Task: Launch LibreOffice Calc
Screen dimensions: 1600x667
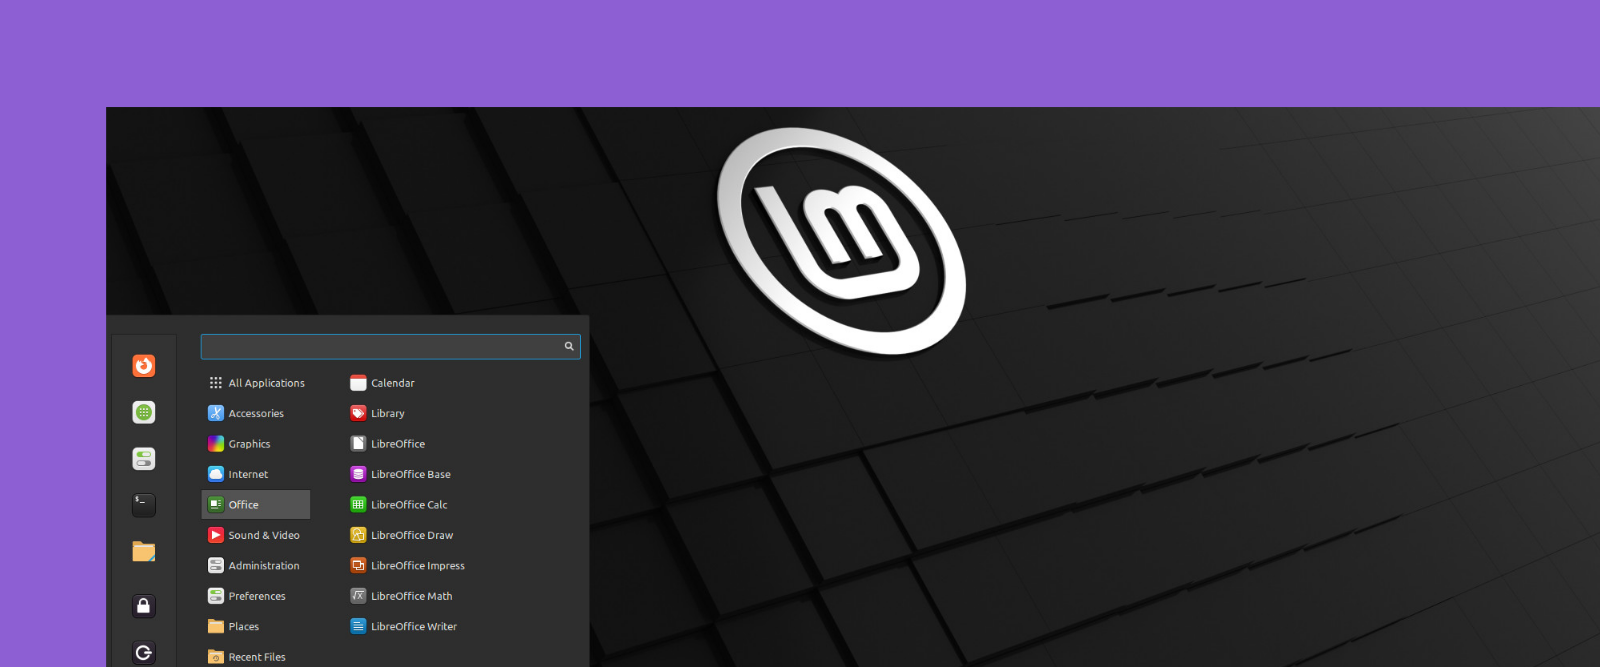Action: 399,505
